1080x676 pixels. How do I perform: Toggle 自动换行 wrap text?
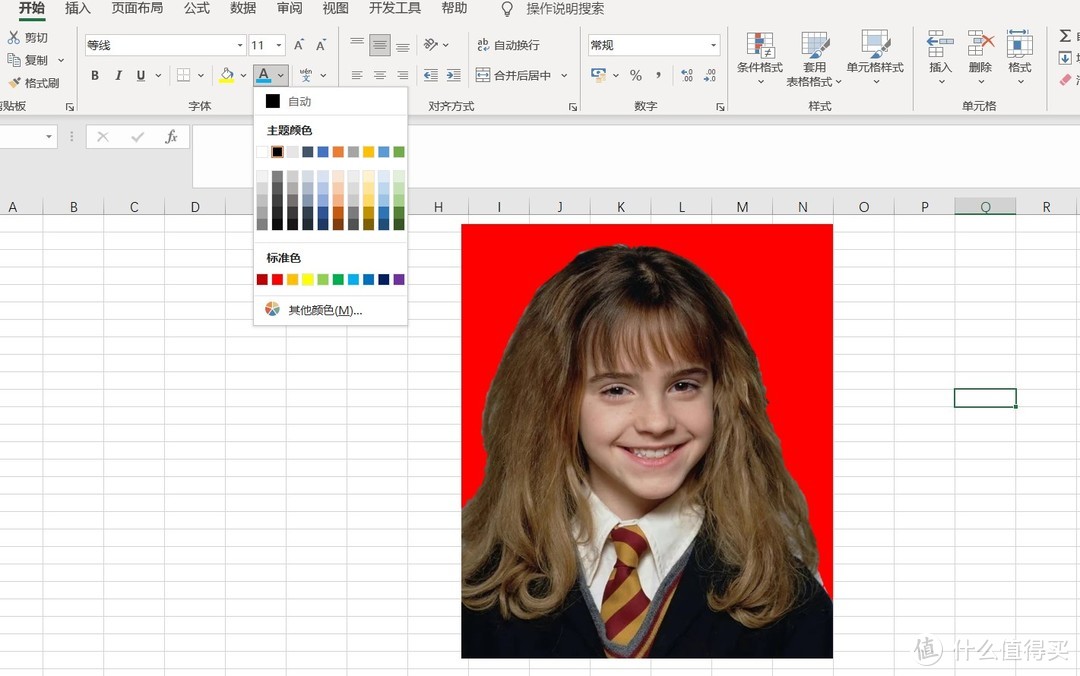[508, 45]
